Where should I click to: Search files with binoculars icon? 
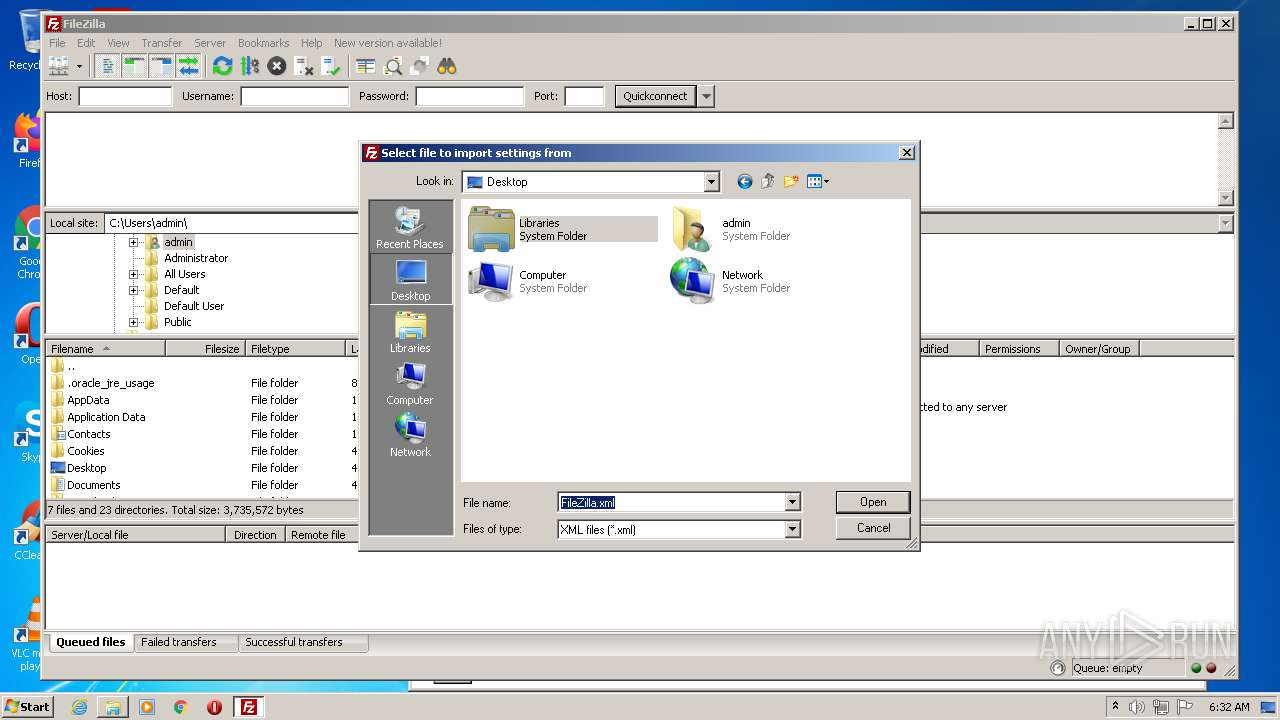click(447, 66)
